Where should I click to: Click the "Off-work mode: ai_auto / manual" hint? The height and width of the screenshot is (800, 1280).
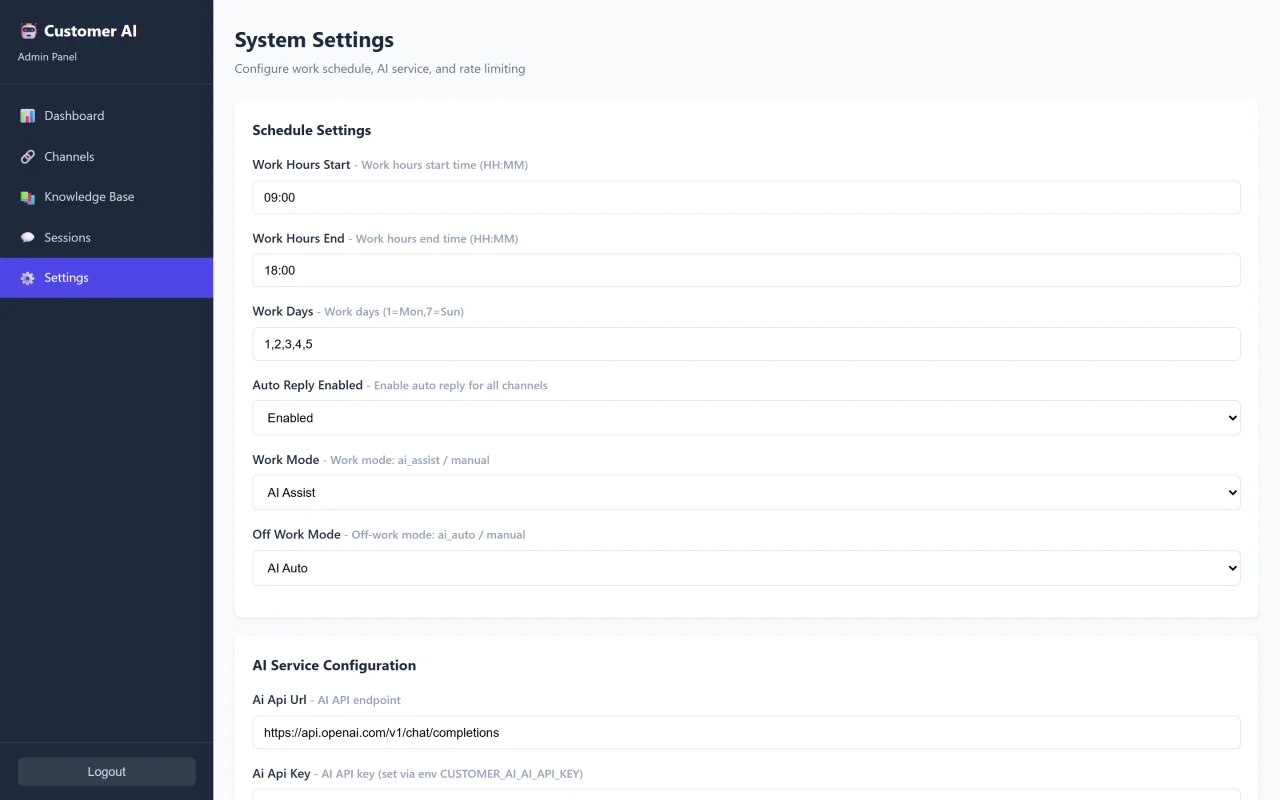point(438,535)
